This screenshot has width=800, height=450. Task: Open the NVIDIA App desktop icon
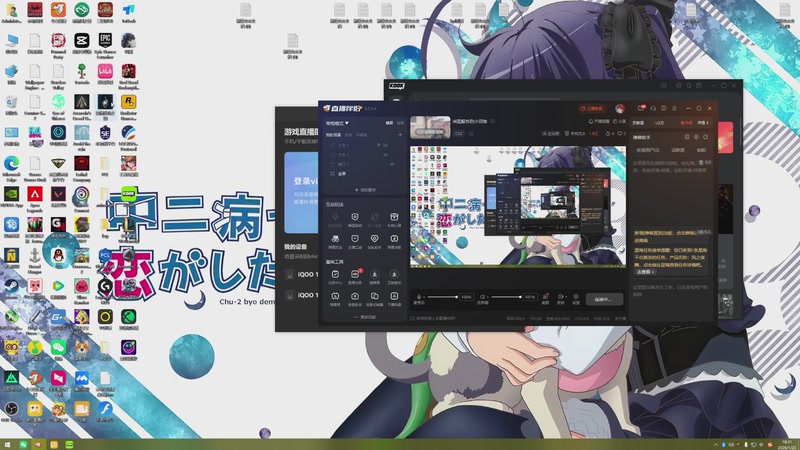click(x=11, y=198)
